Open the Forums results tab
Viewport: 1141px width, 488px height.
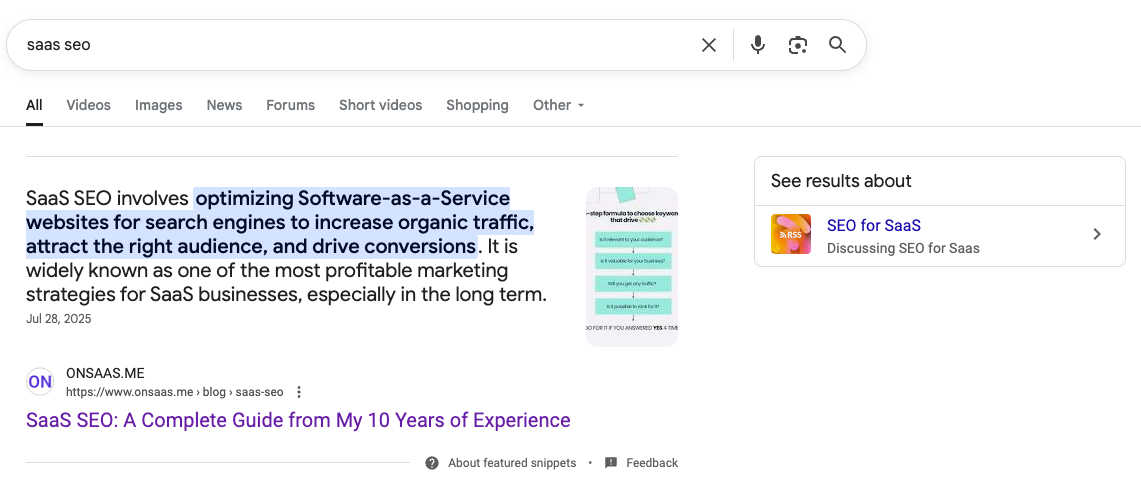pyautogui.click(x=290, y=105)
